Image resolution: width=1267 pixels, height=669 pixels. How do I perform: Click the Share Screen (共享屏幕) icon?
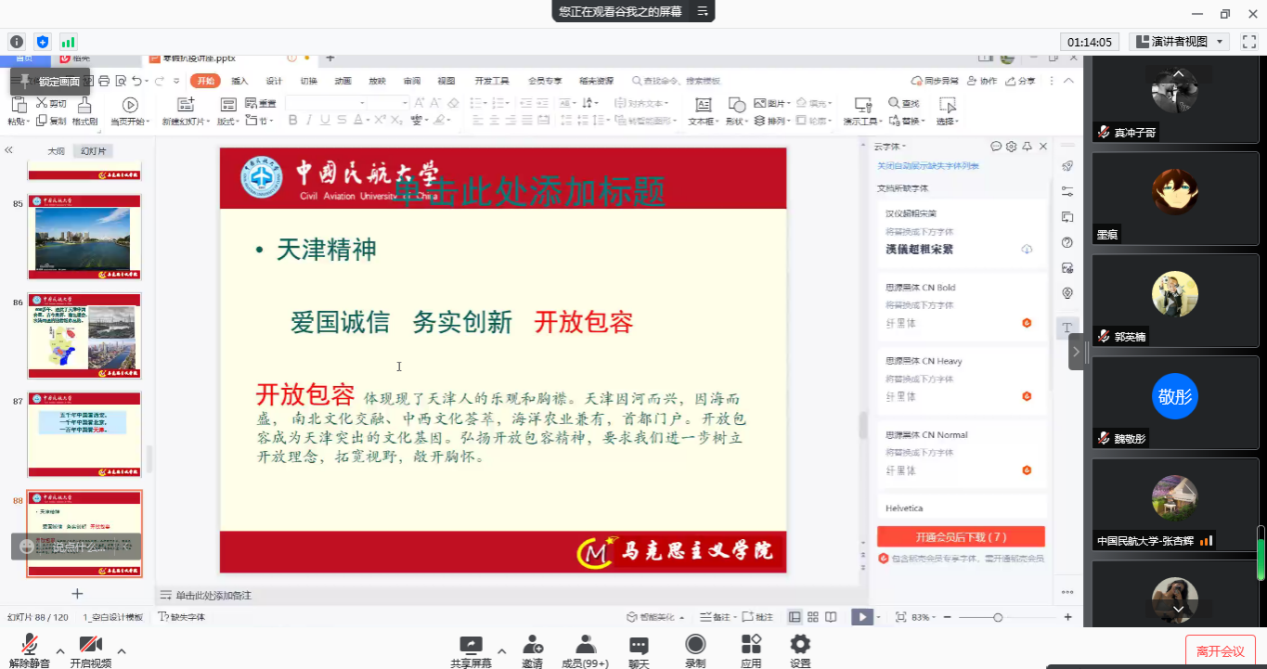point(470,644)
